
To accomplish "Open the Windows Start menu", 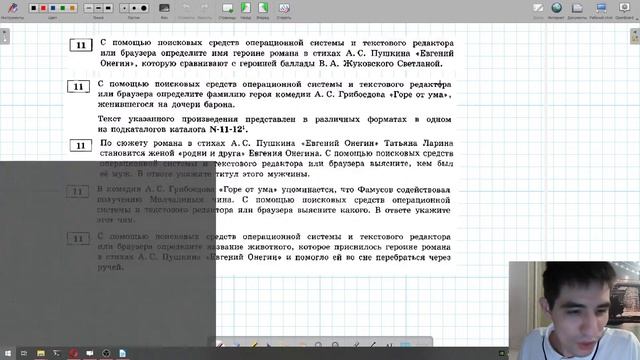I will [x=7, y=353].
